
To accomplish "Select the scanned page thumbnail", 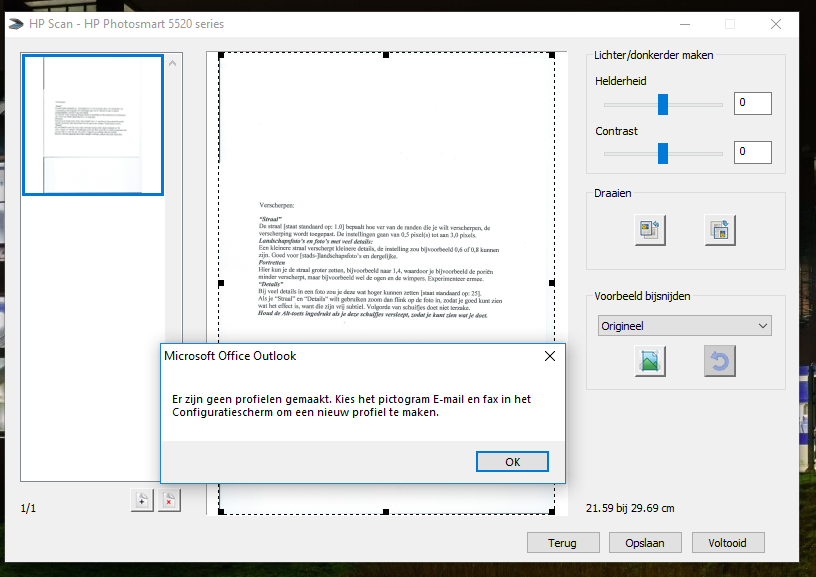I will coord(93,125).
